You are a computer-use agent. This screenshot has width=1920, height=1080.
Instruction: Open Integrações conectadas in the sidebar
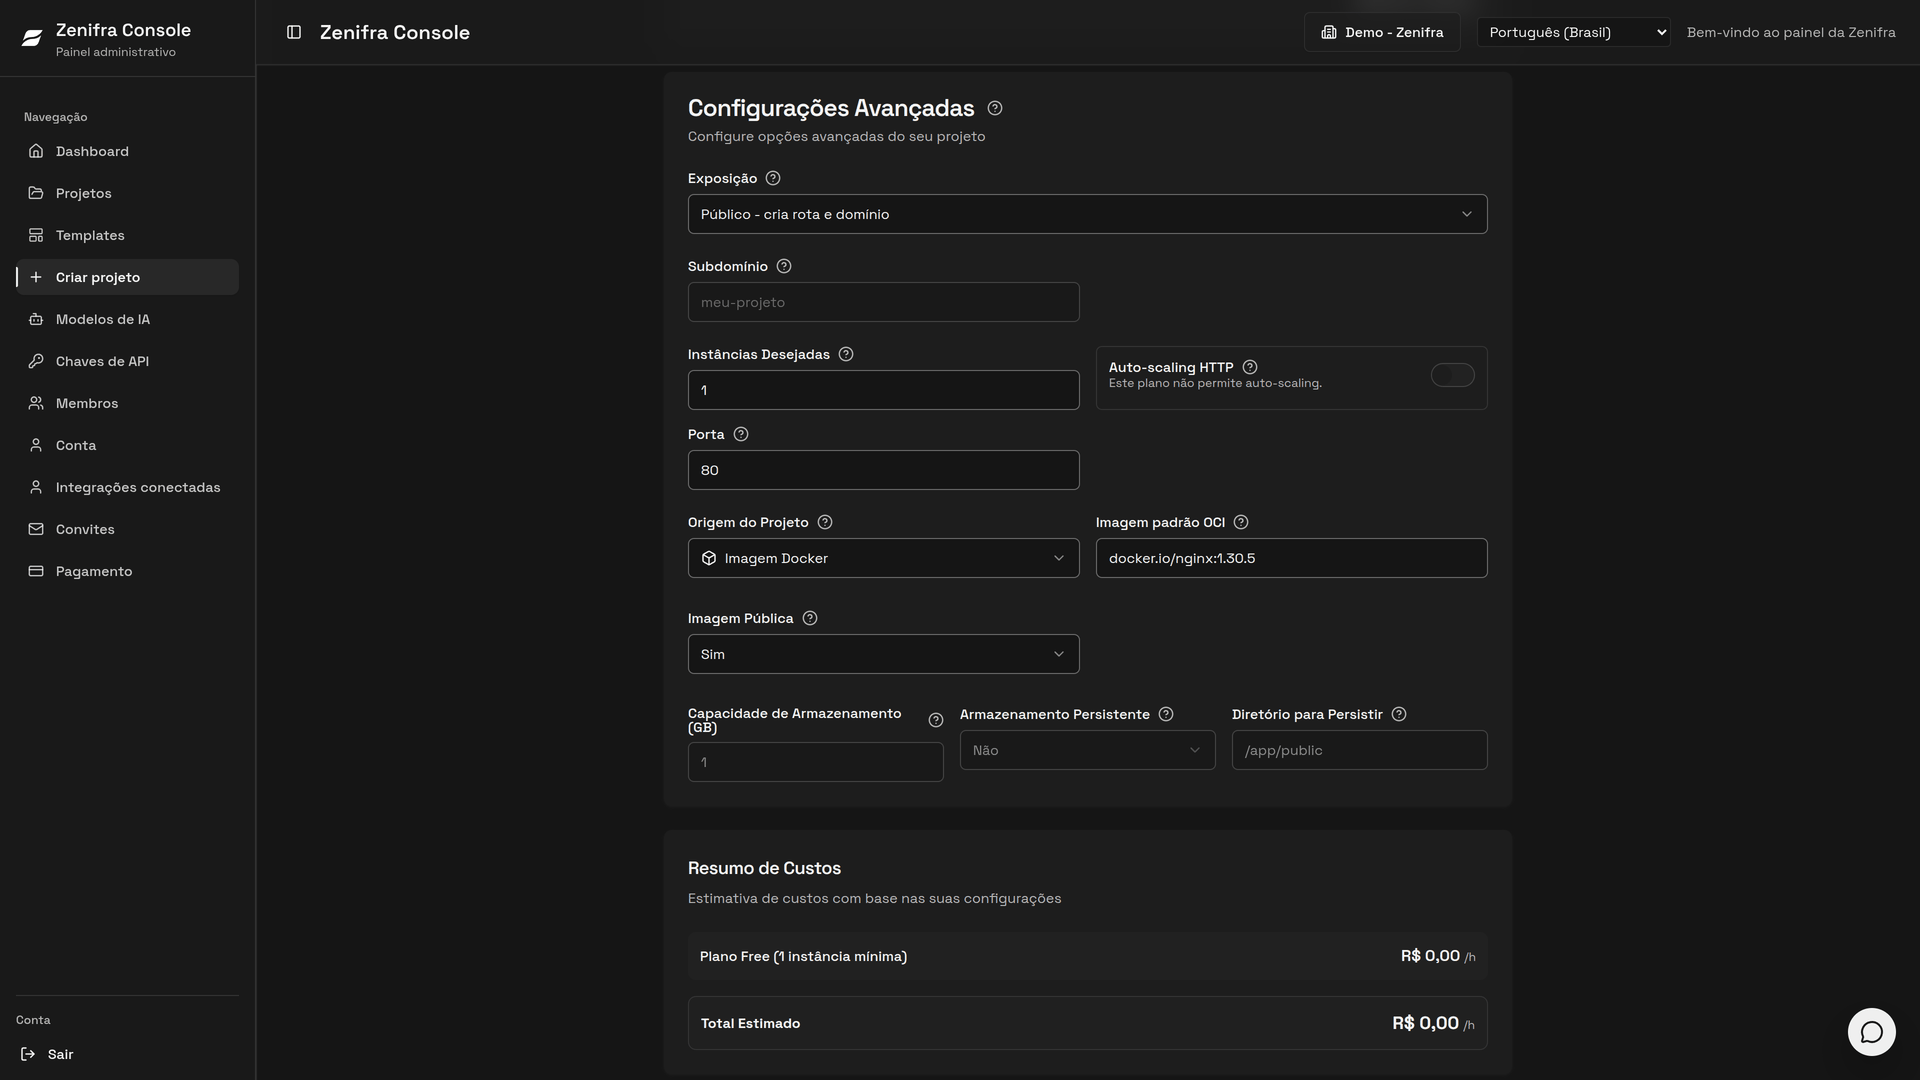tap(127, 487)
